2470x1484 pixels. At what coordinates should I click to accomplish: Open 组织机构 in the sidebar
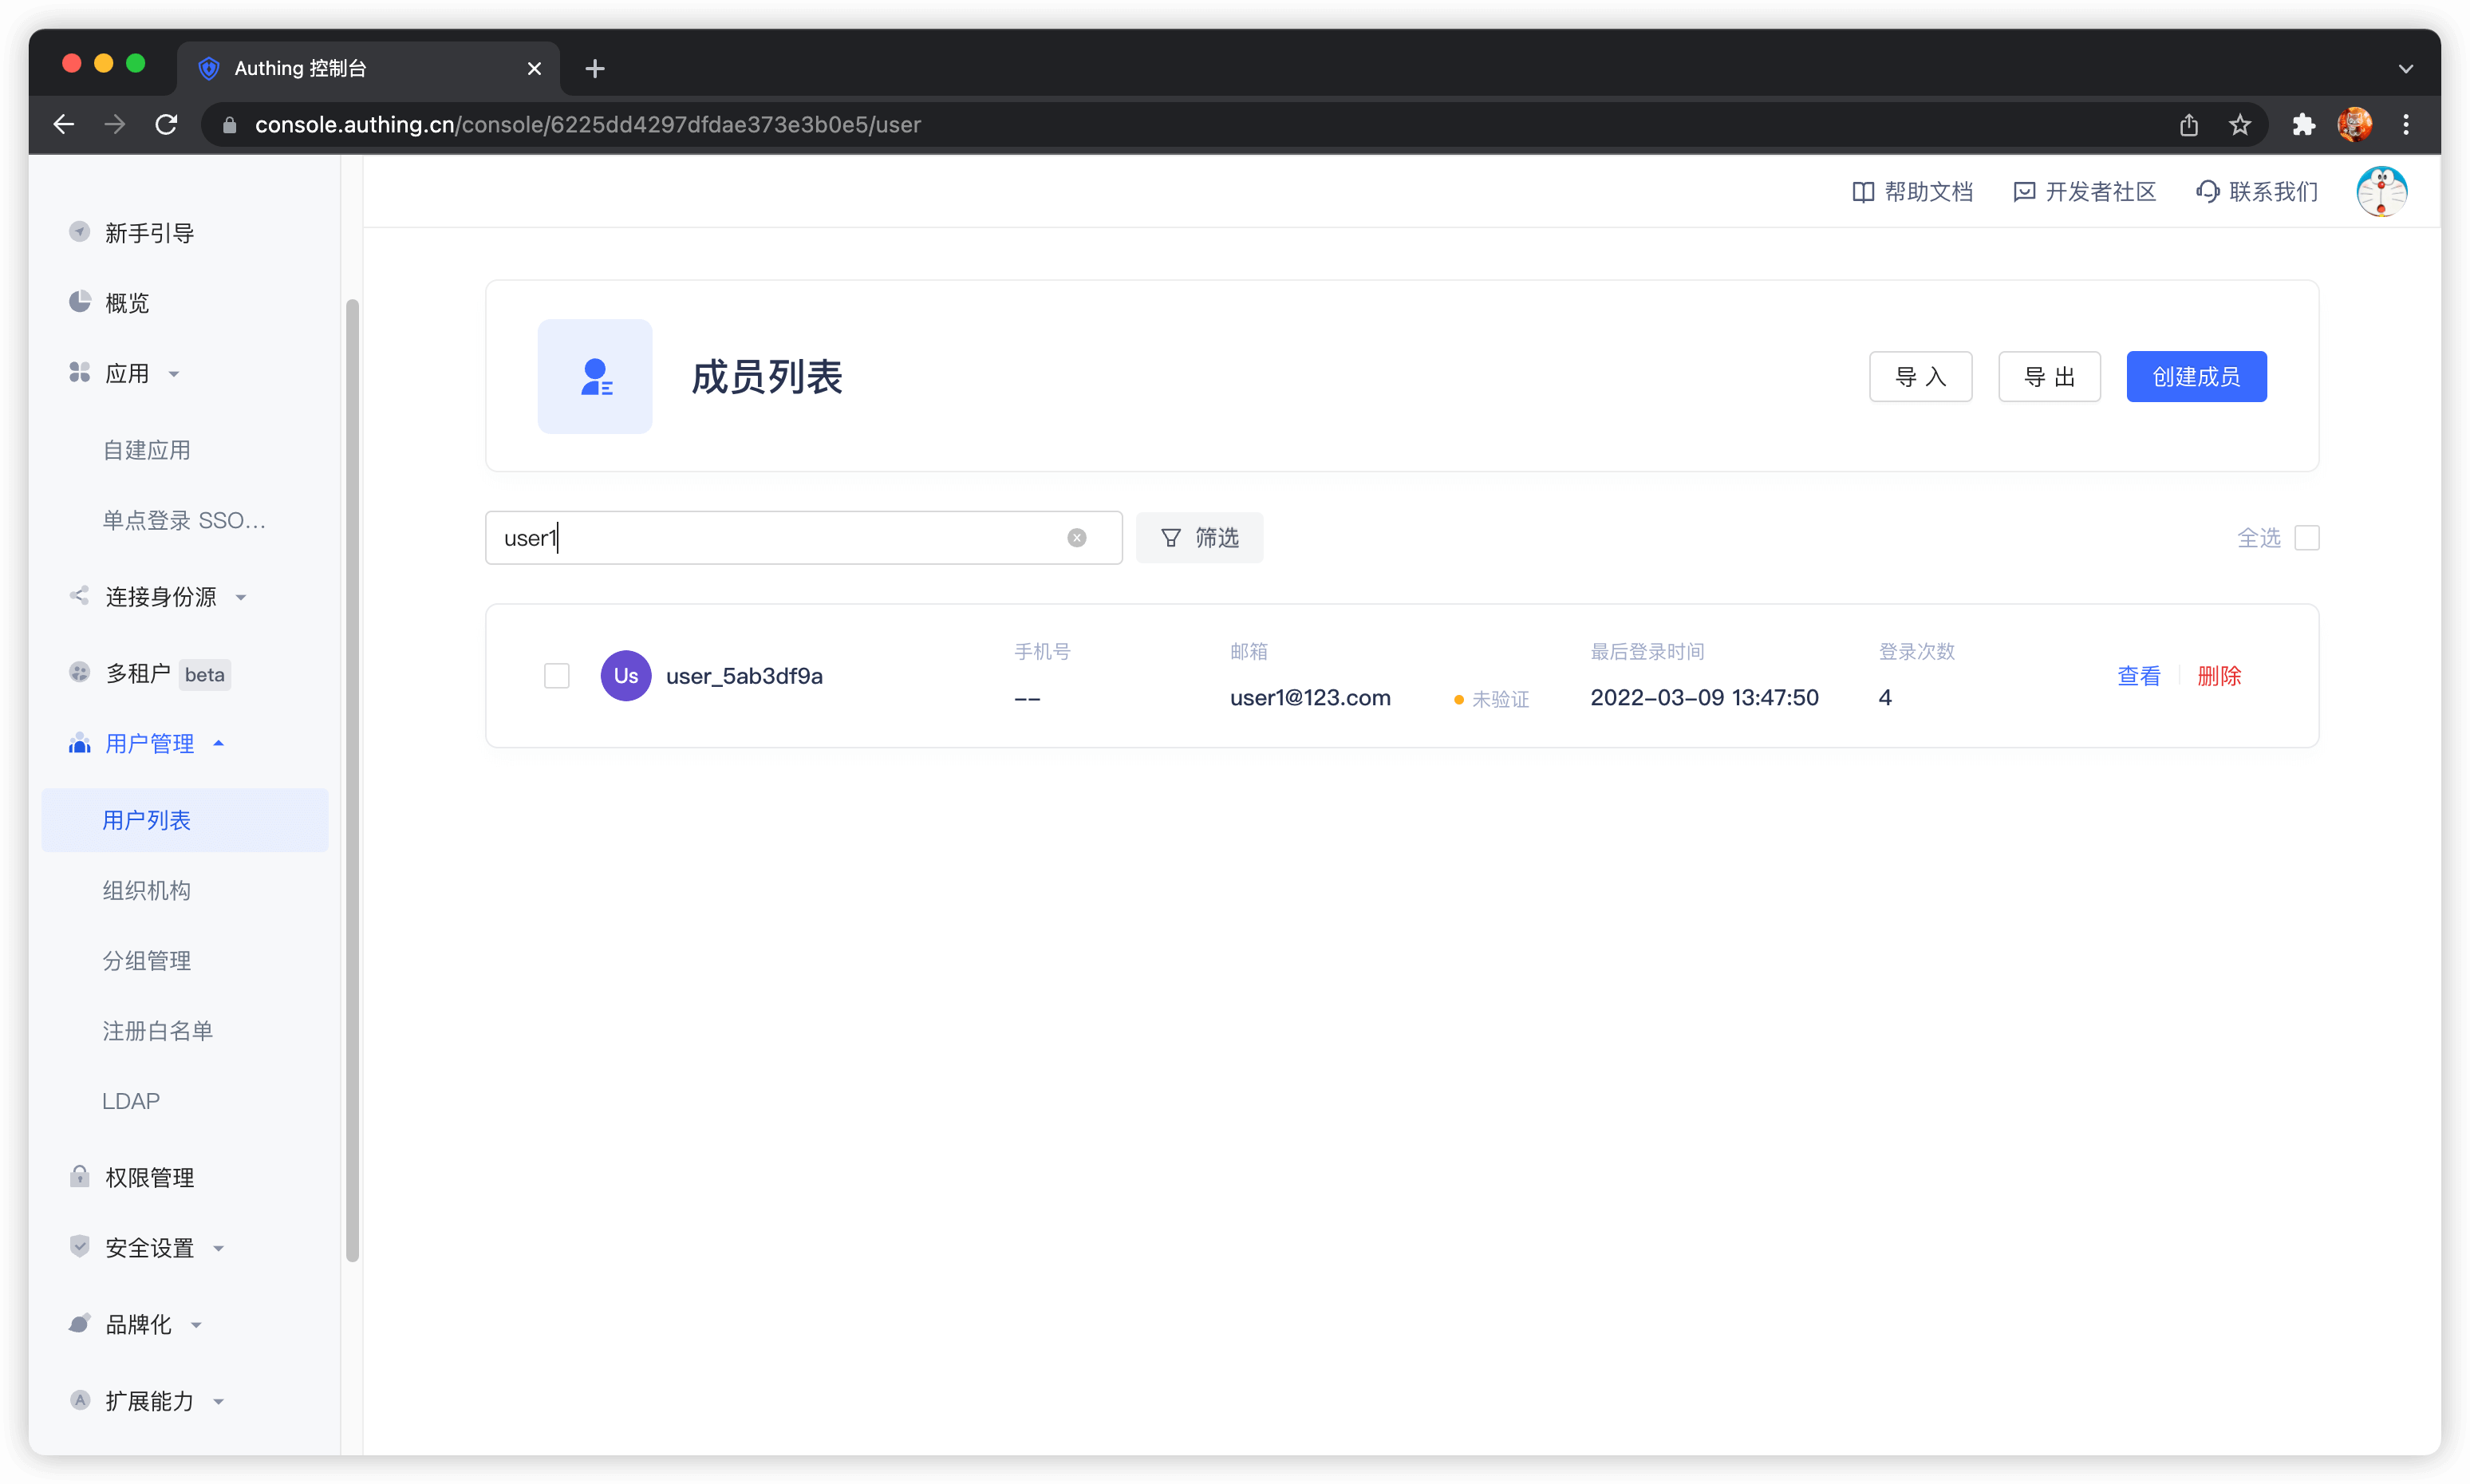(x=146, y=890)
